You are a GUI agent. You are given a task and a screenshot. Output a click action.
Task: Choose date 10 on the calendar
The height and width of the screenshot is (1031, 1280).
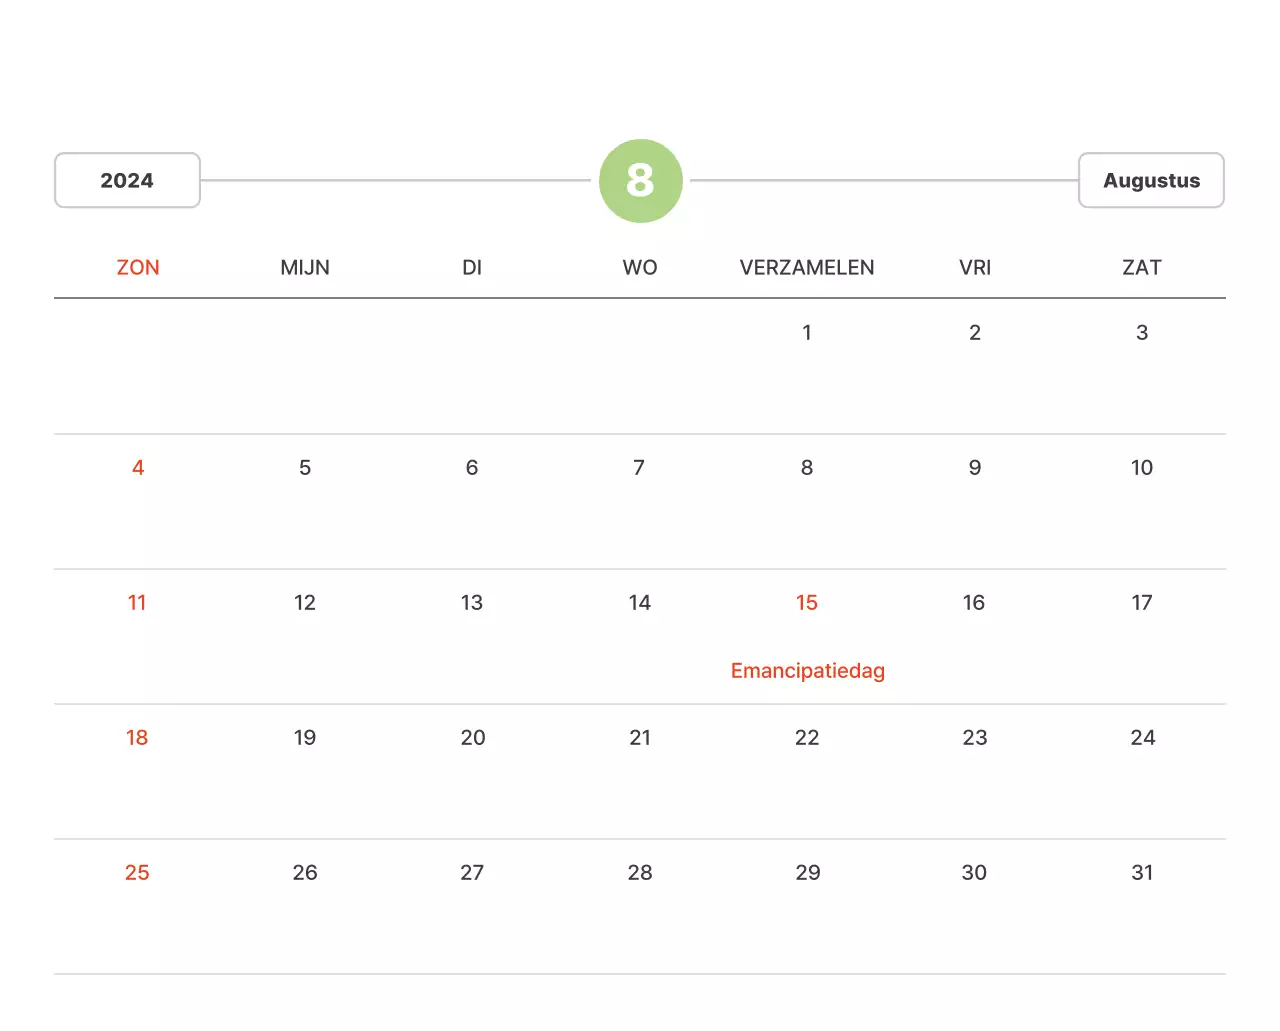[1142, 468]
